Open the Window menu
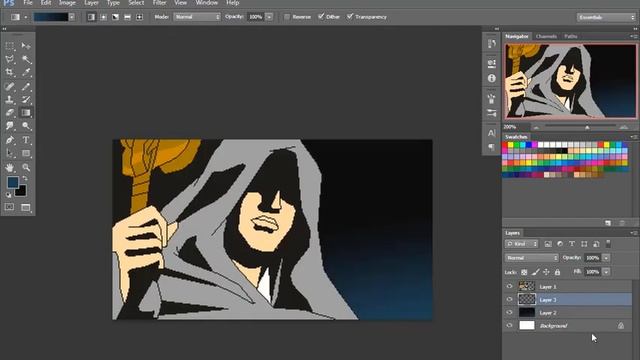 click(207, 3)
